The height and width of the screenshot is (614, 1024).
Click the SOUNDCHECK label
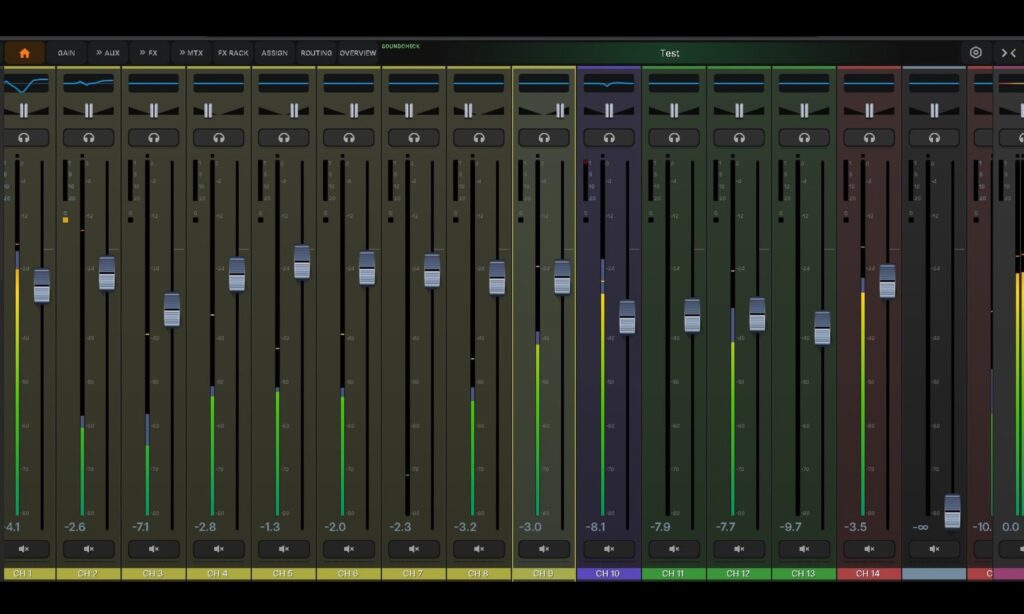(400, 46)
